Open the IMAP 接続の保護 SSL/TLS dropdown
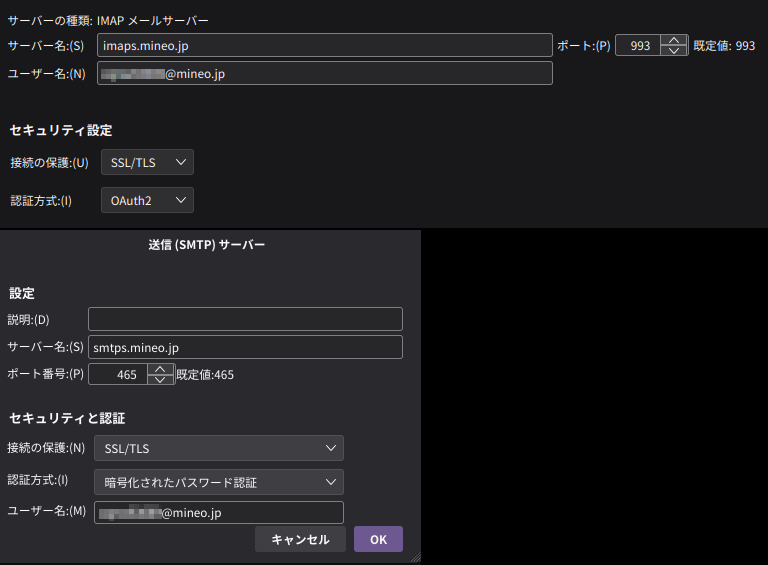Screen dimensions: 768x565 point(147,162)
